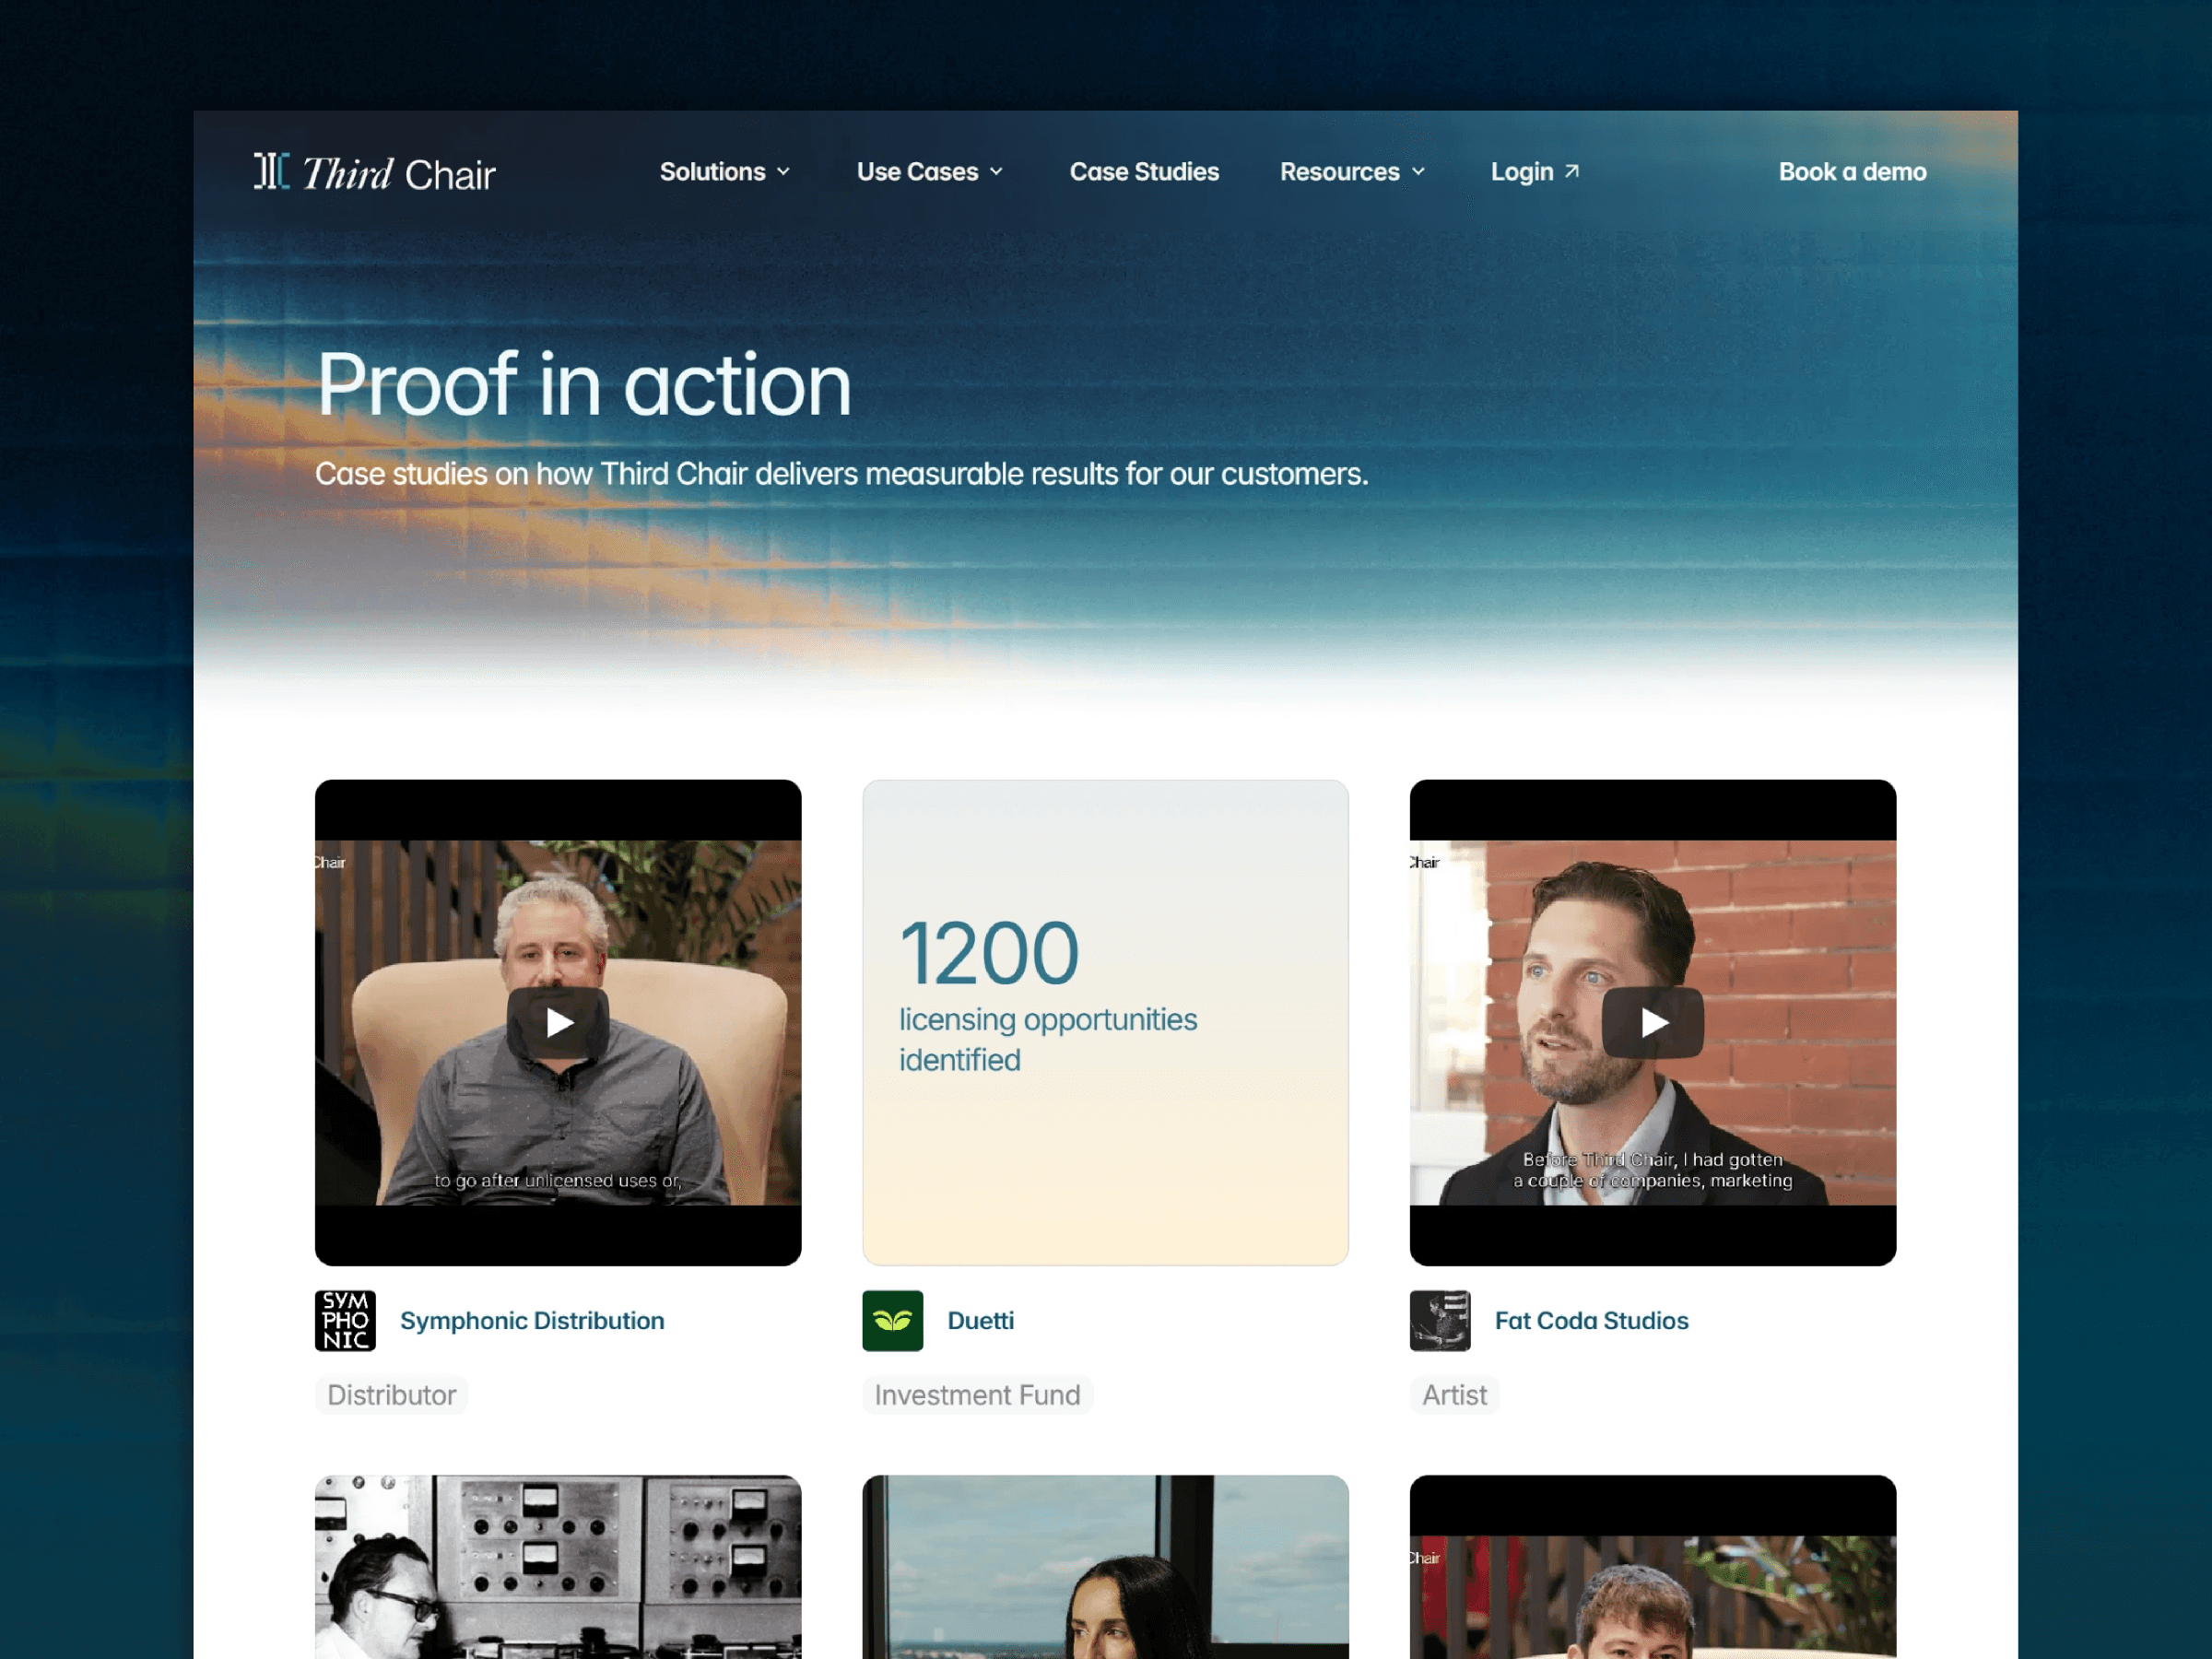Click the Book a demo button
The width and height of the screenshot is (2212, 1659).
(x=1852, y=172)
